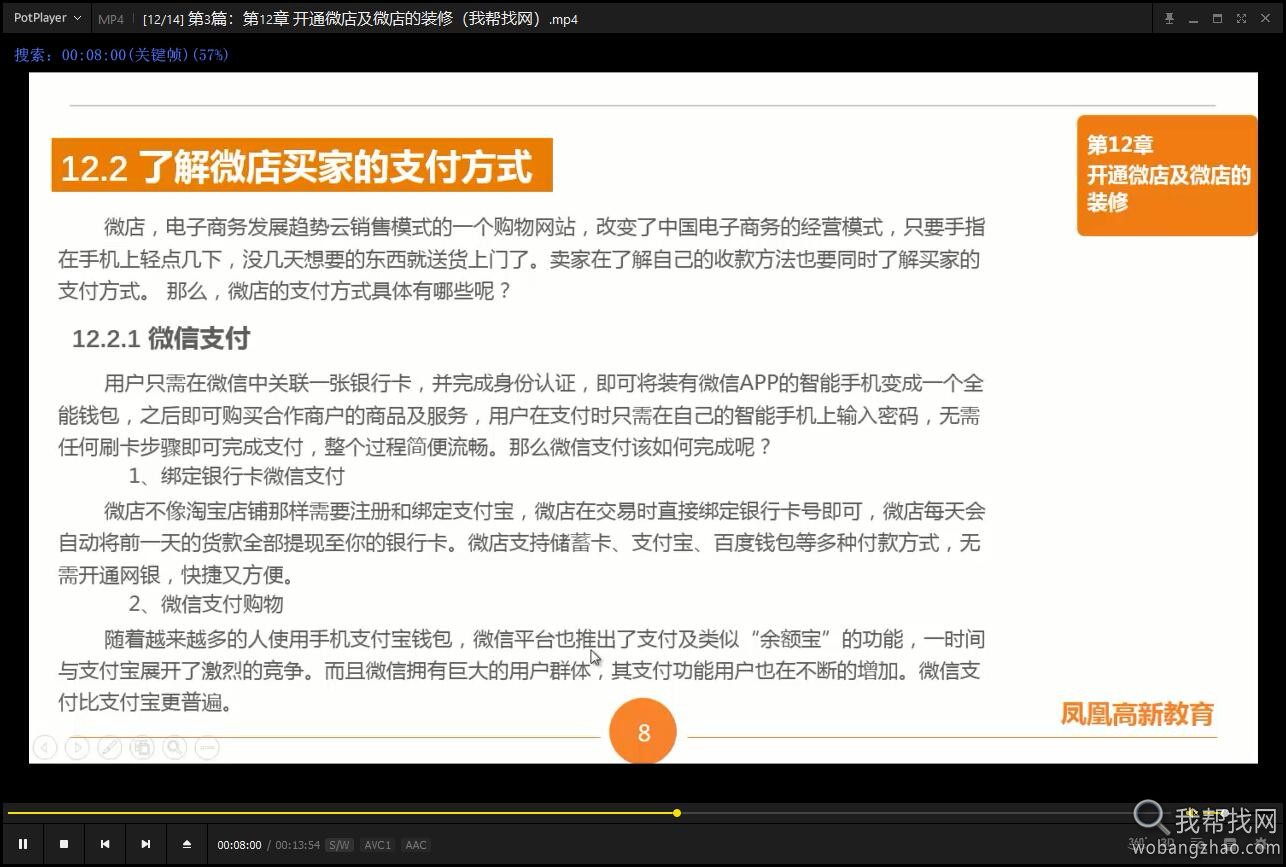Jump to the previous file in playlist
This screenshot has height=867, width=1286.
point(105,844)
